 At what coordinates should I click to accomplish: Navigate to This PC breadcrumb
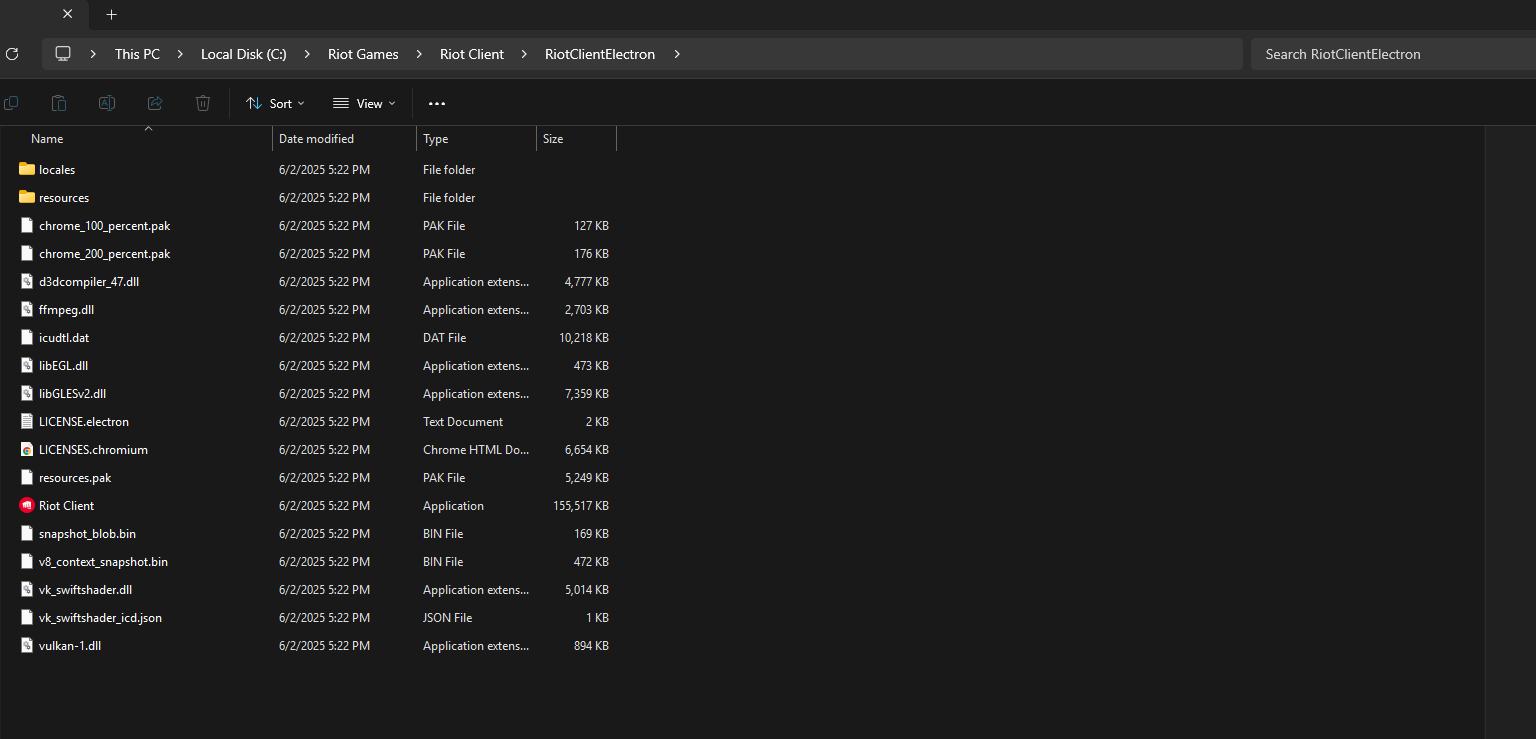point(137,54)
